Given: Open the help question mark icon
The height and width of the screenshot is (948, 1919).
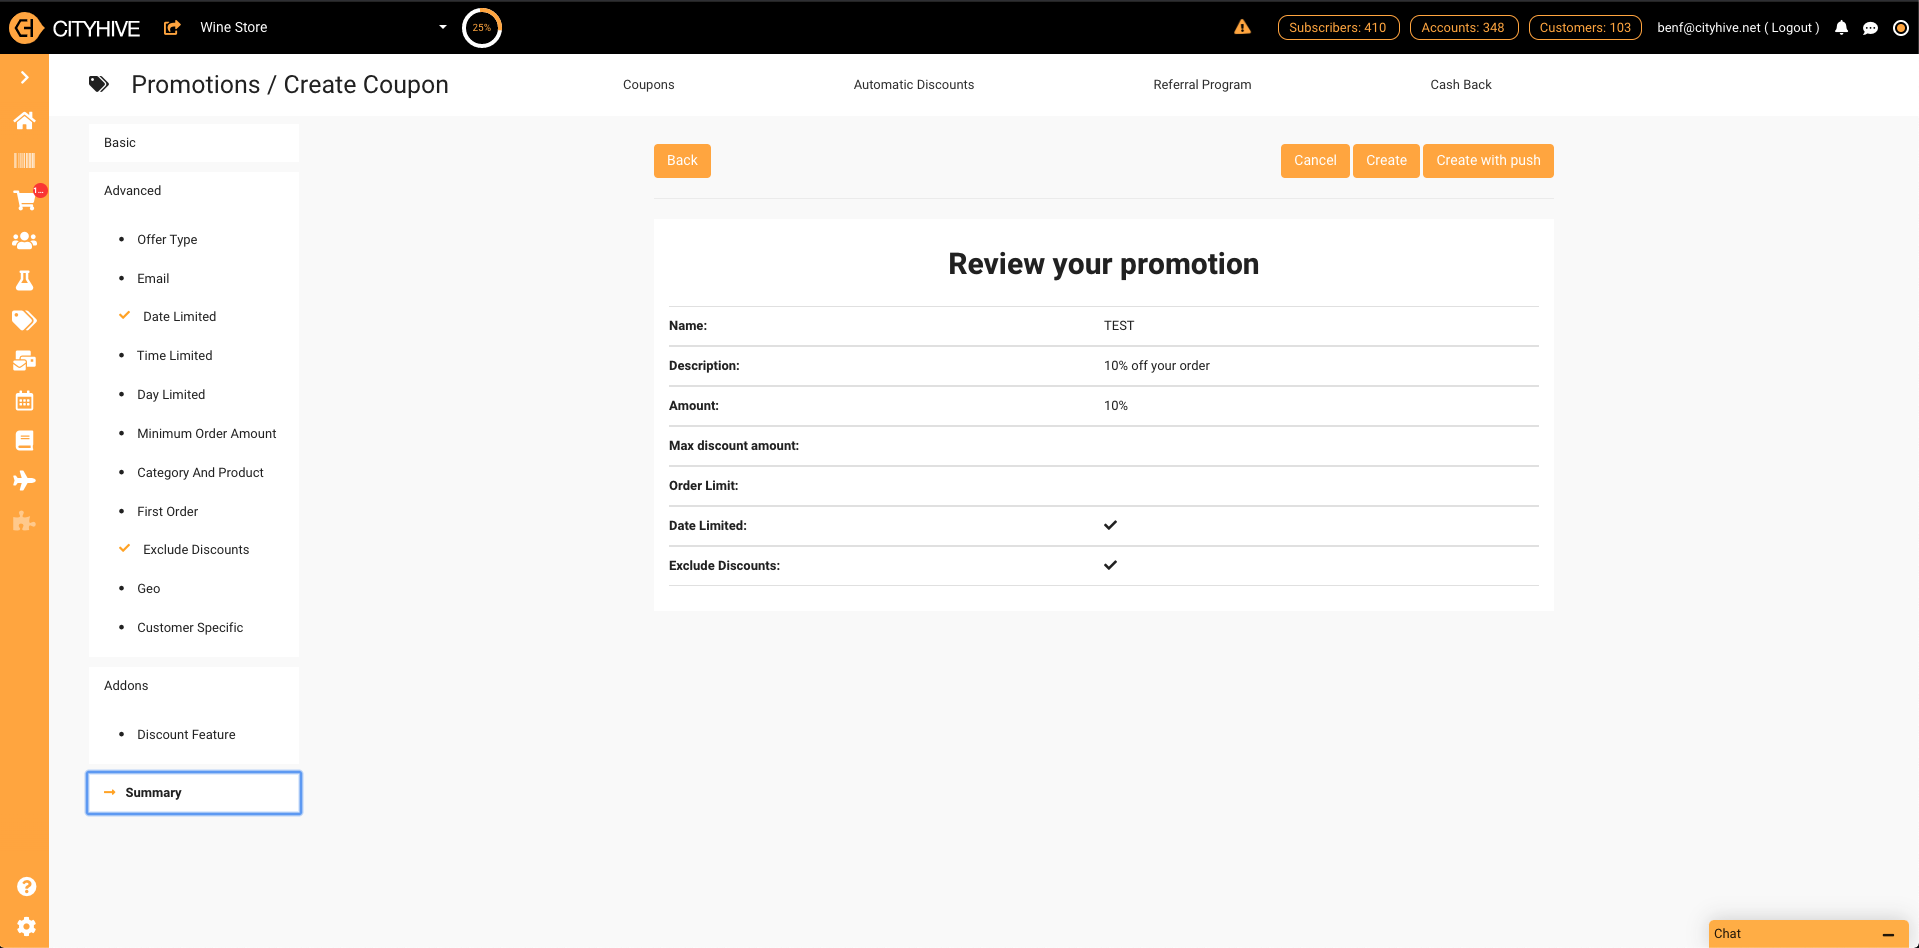Looking at the screenshot, I should coord(27,886).
